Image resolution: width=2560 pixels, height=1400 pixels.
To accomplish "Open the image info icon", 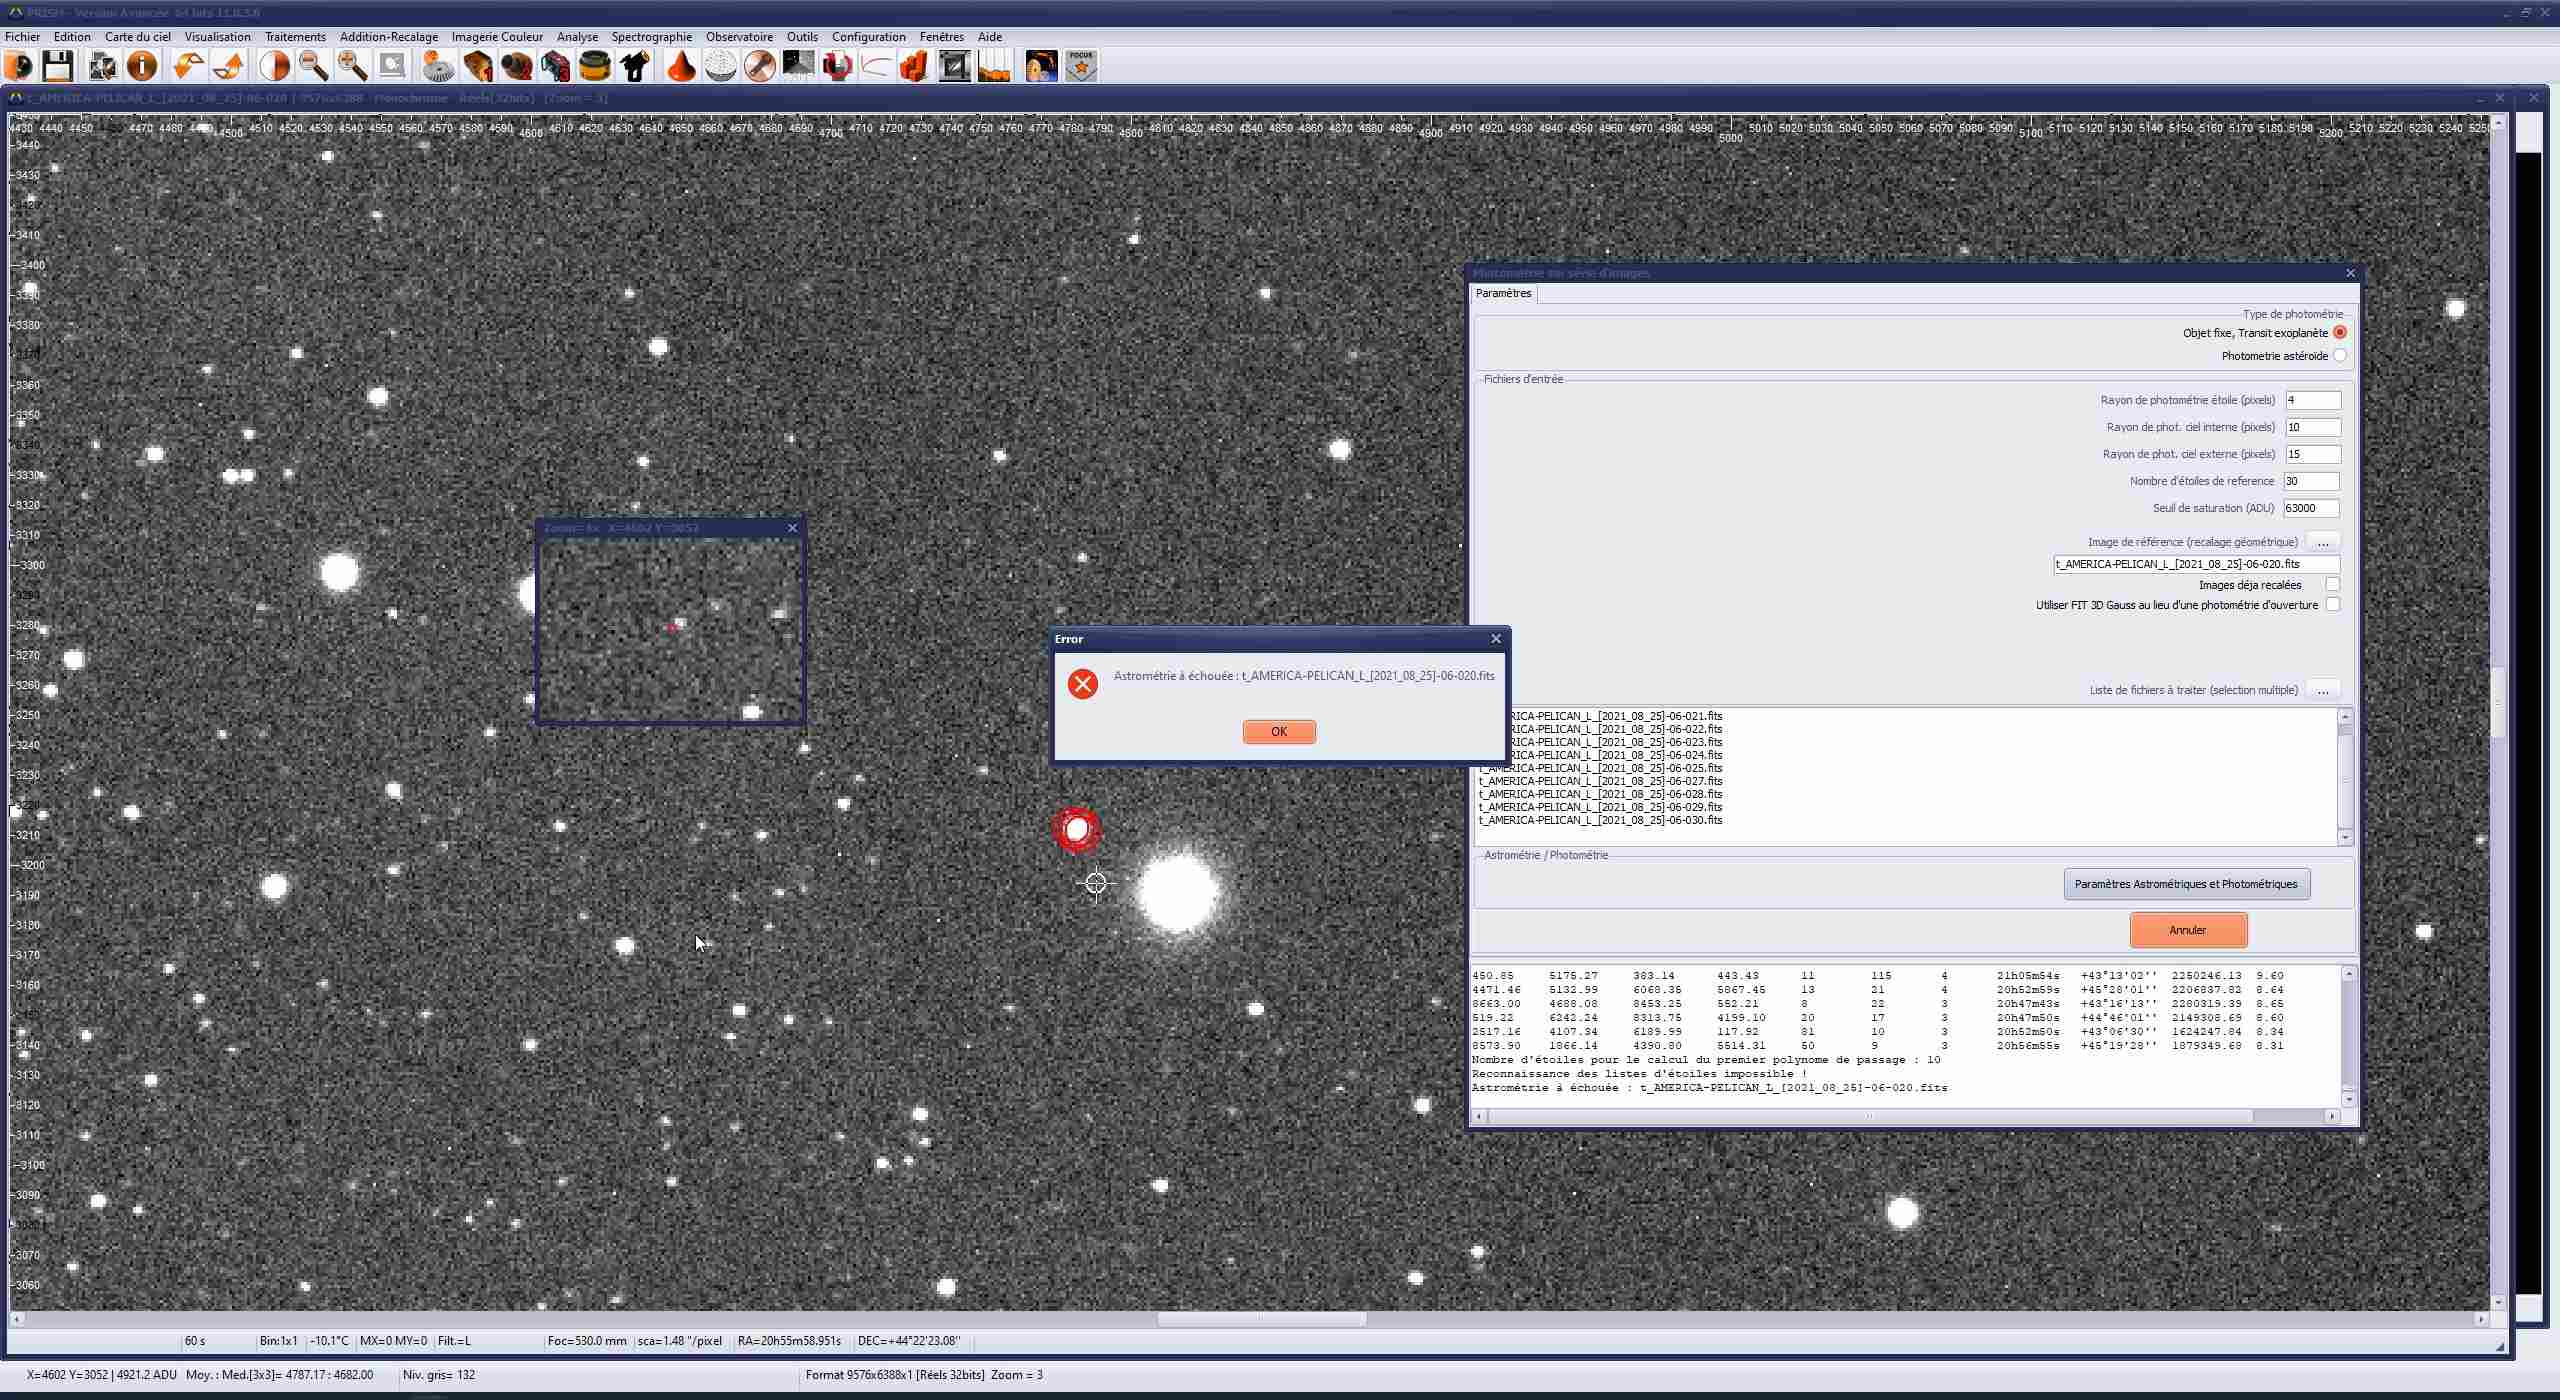I will pyautogui.click(x=142, y=67).
